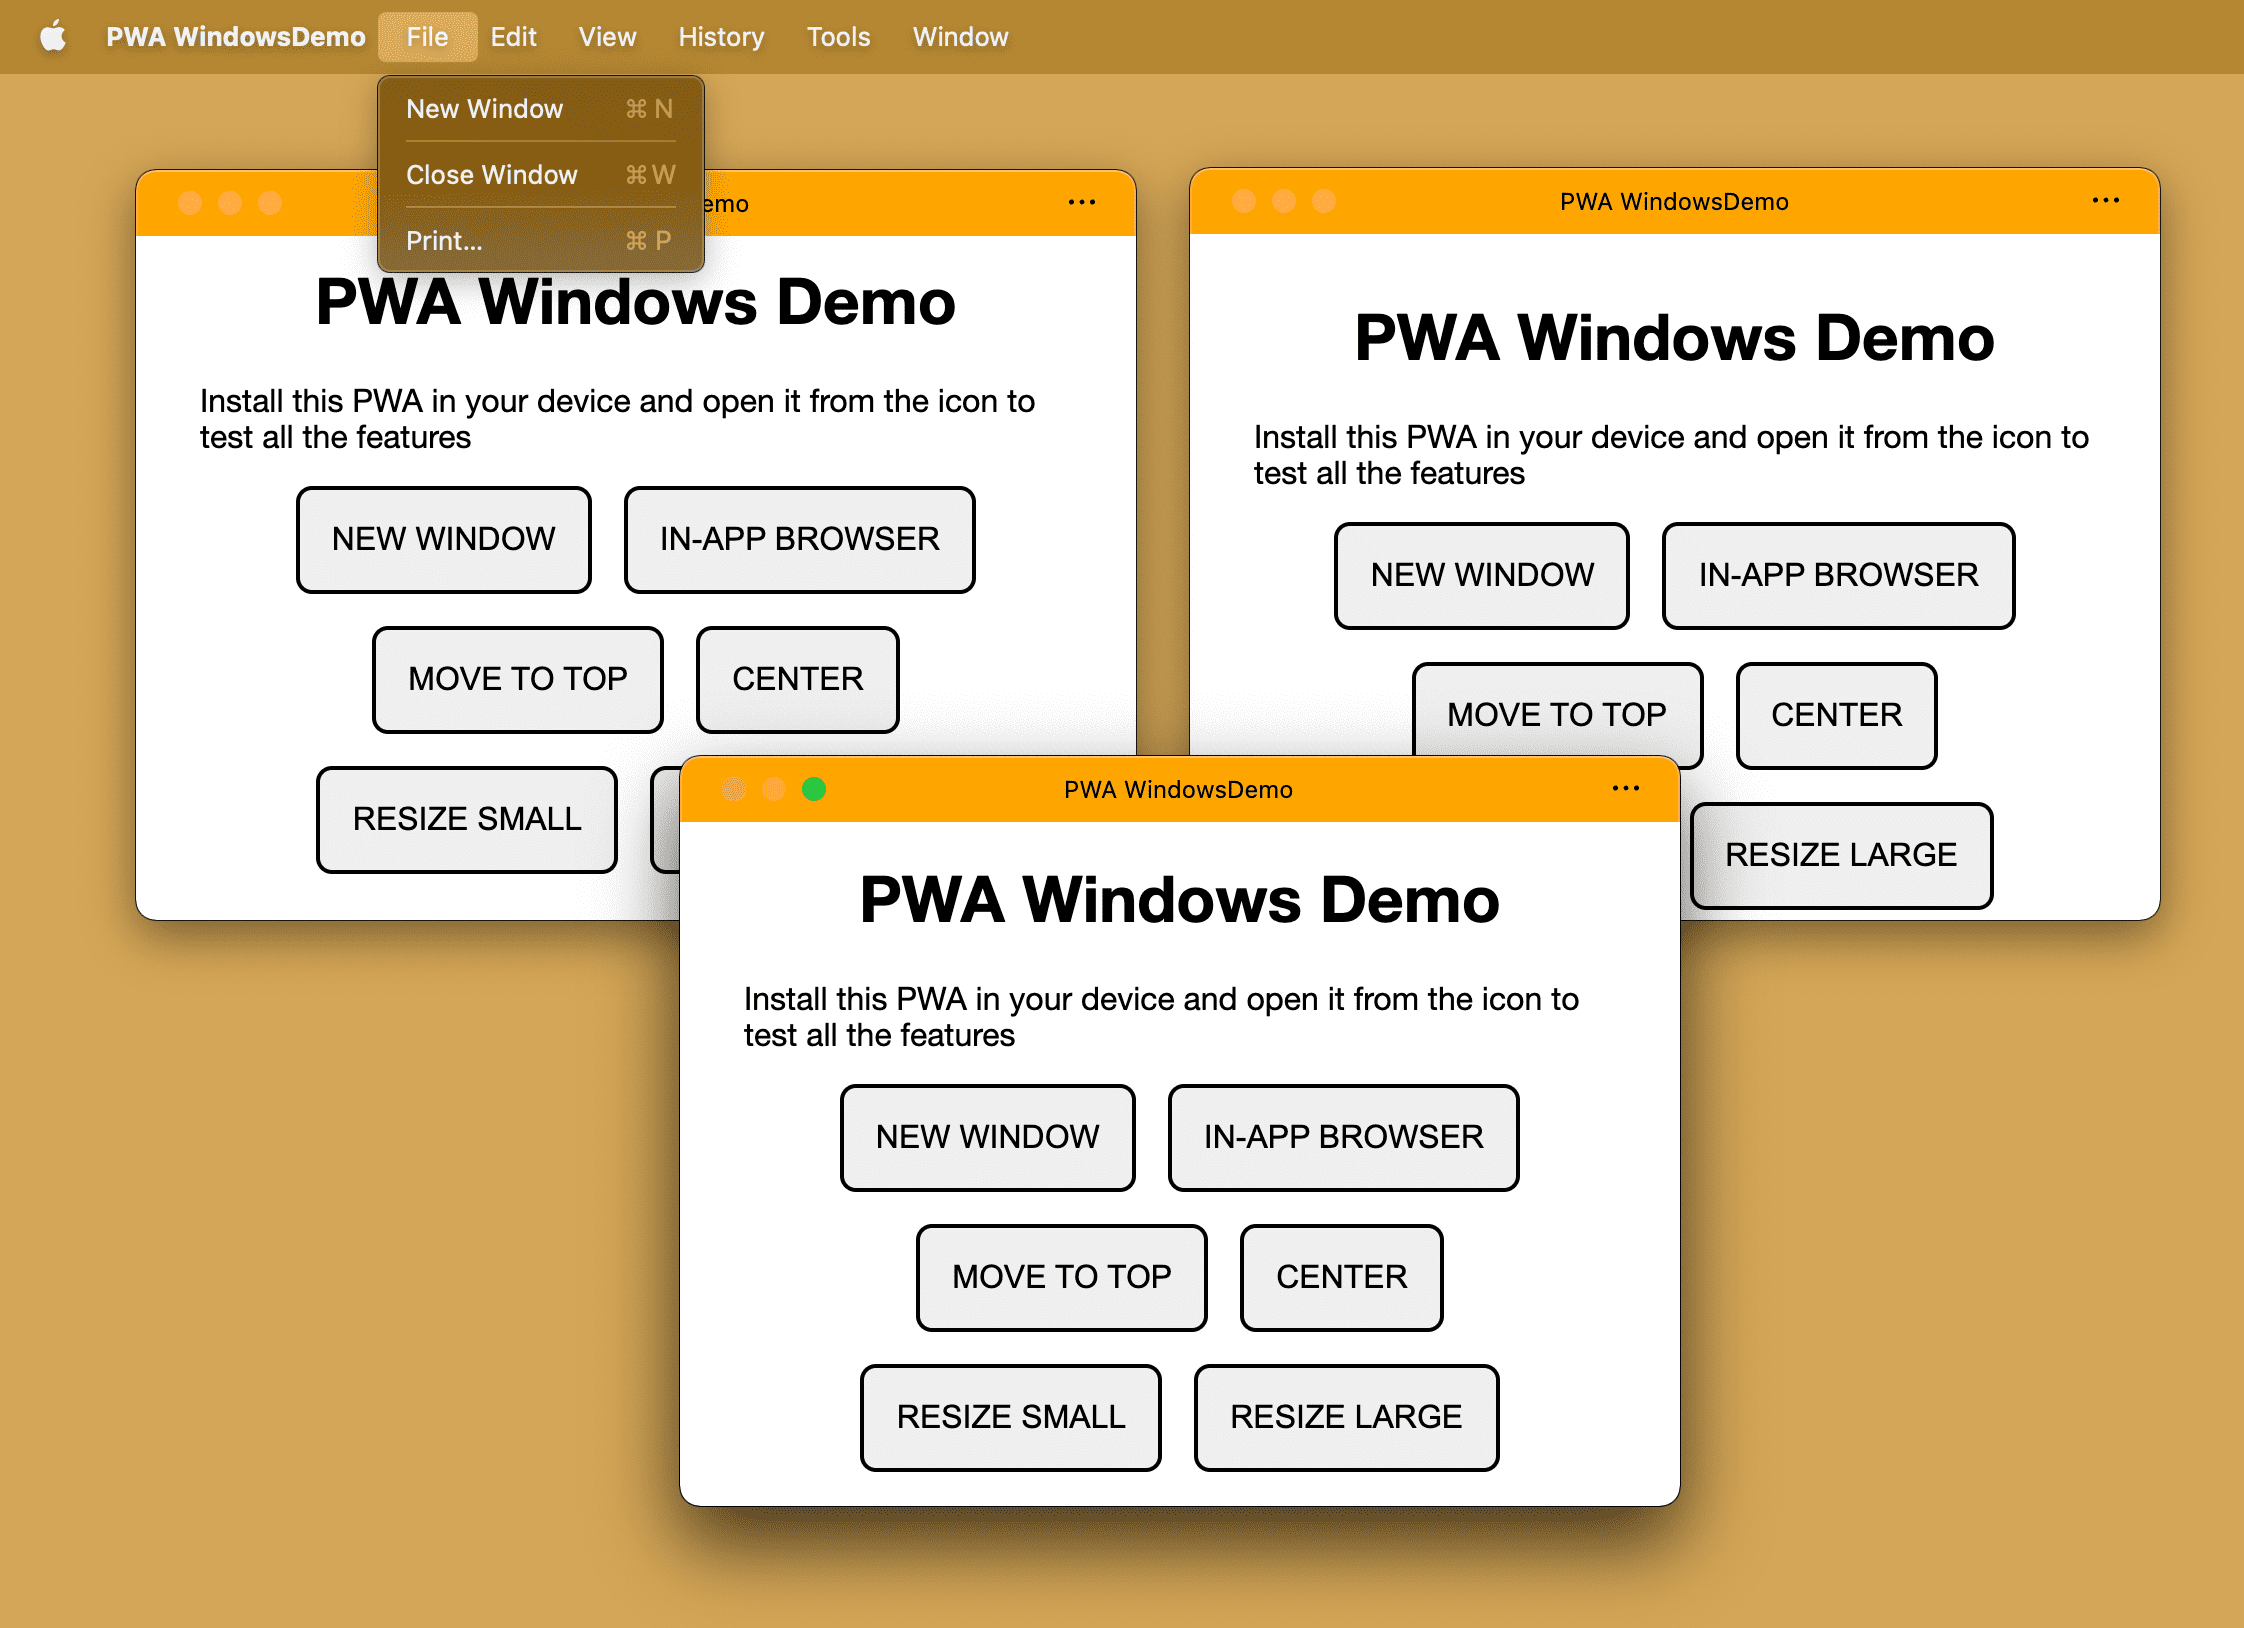Select Close Window from File menu
The width and height of the screenshot is (2244, 1628).
click(x=493, y=174)
